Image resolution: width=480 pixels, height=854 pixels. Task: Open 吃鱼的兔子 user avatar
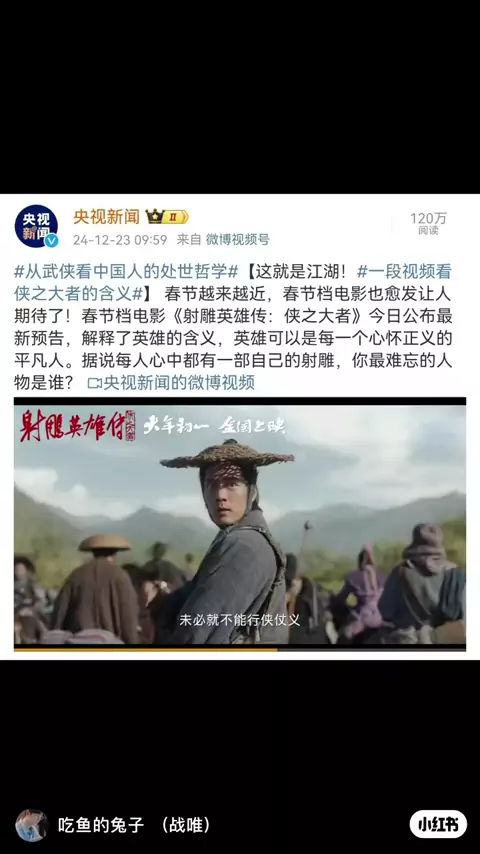[x=32, y=825]
